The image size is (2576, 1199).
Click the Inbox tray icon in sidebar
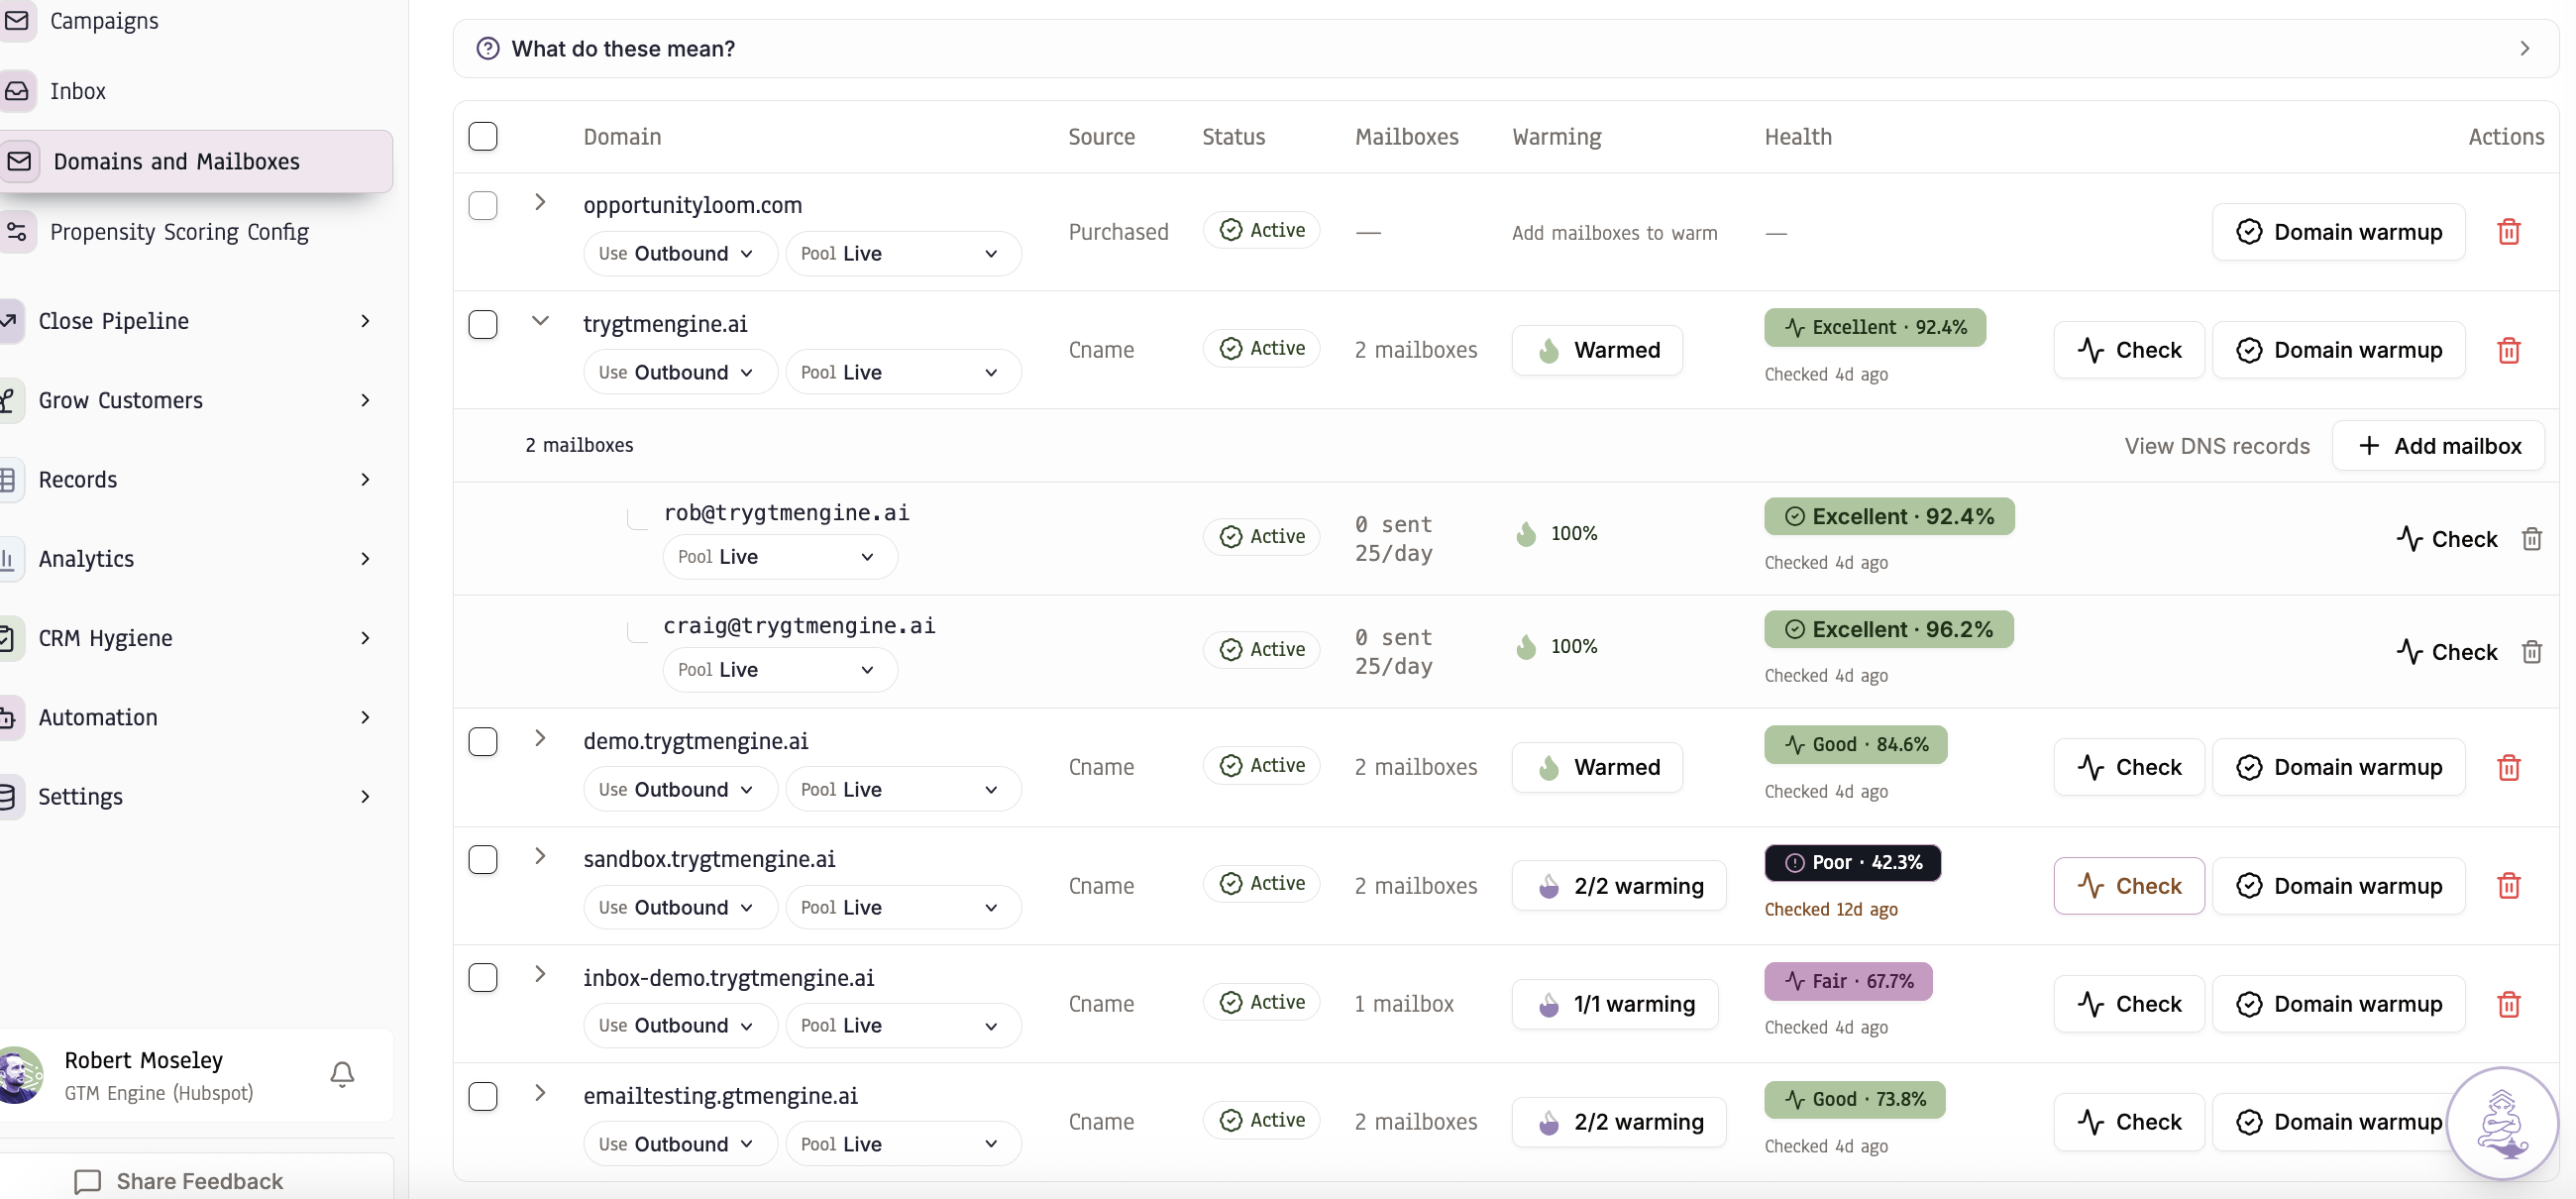[x=17, y=91]
